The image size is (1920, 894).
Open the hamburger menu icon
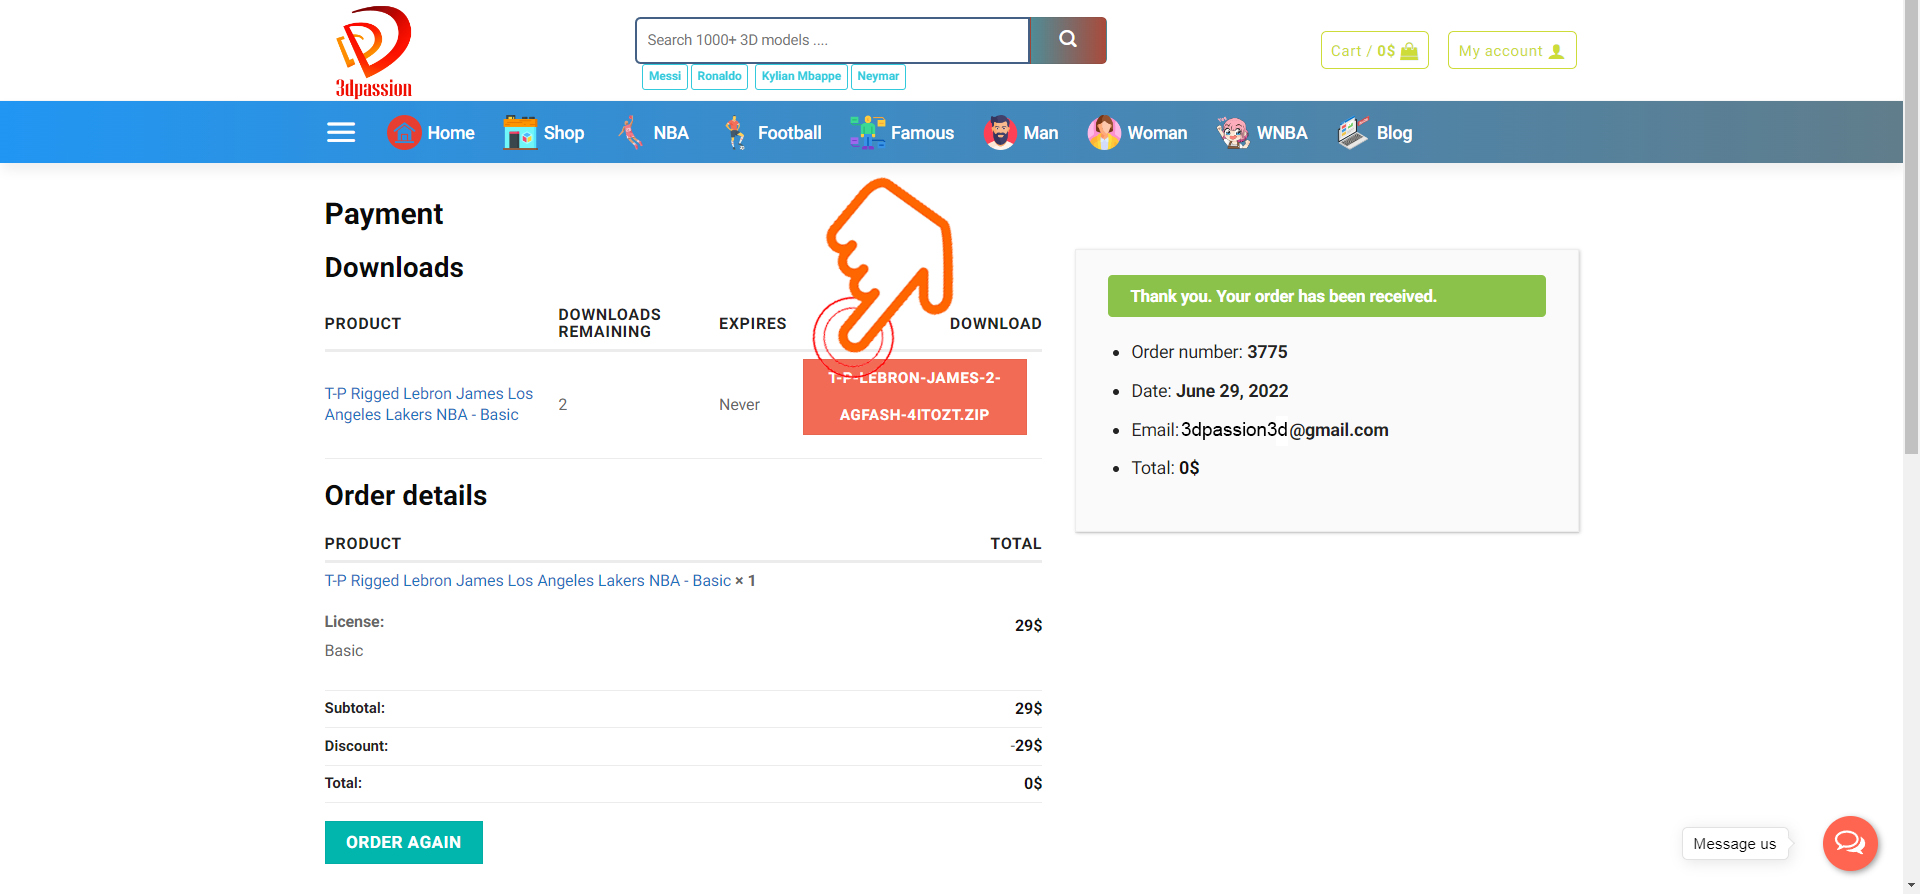point(341,133)
